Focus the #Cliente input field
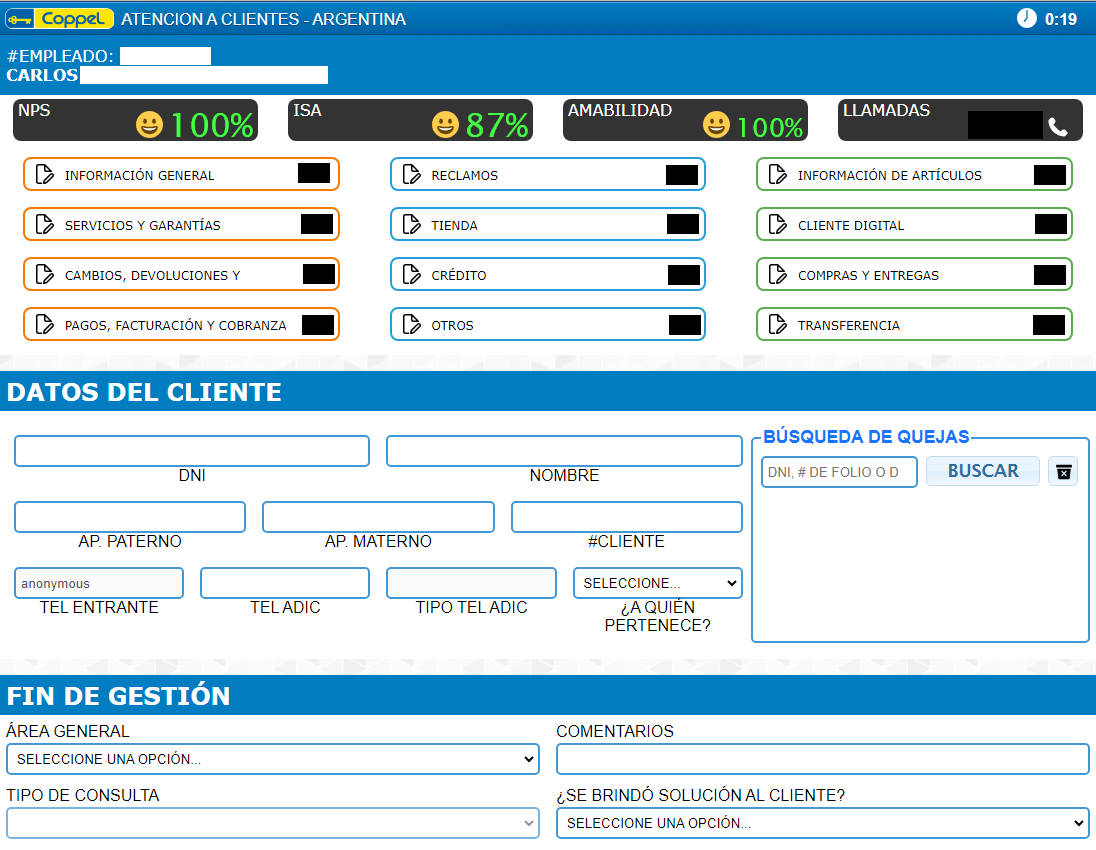 point(626,517)
